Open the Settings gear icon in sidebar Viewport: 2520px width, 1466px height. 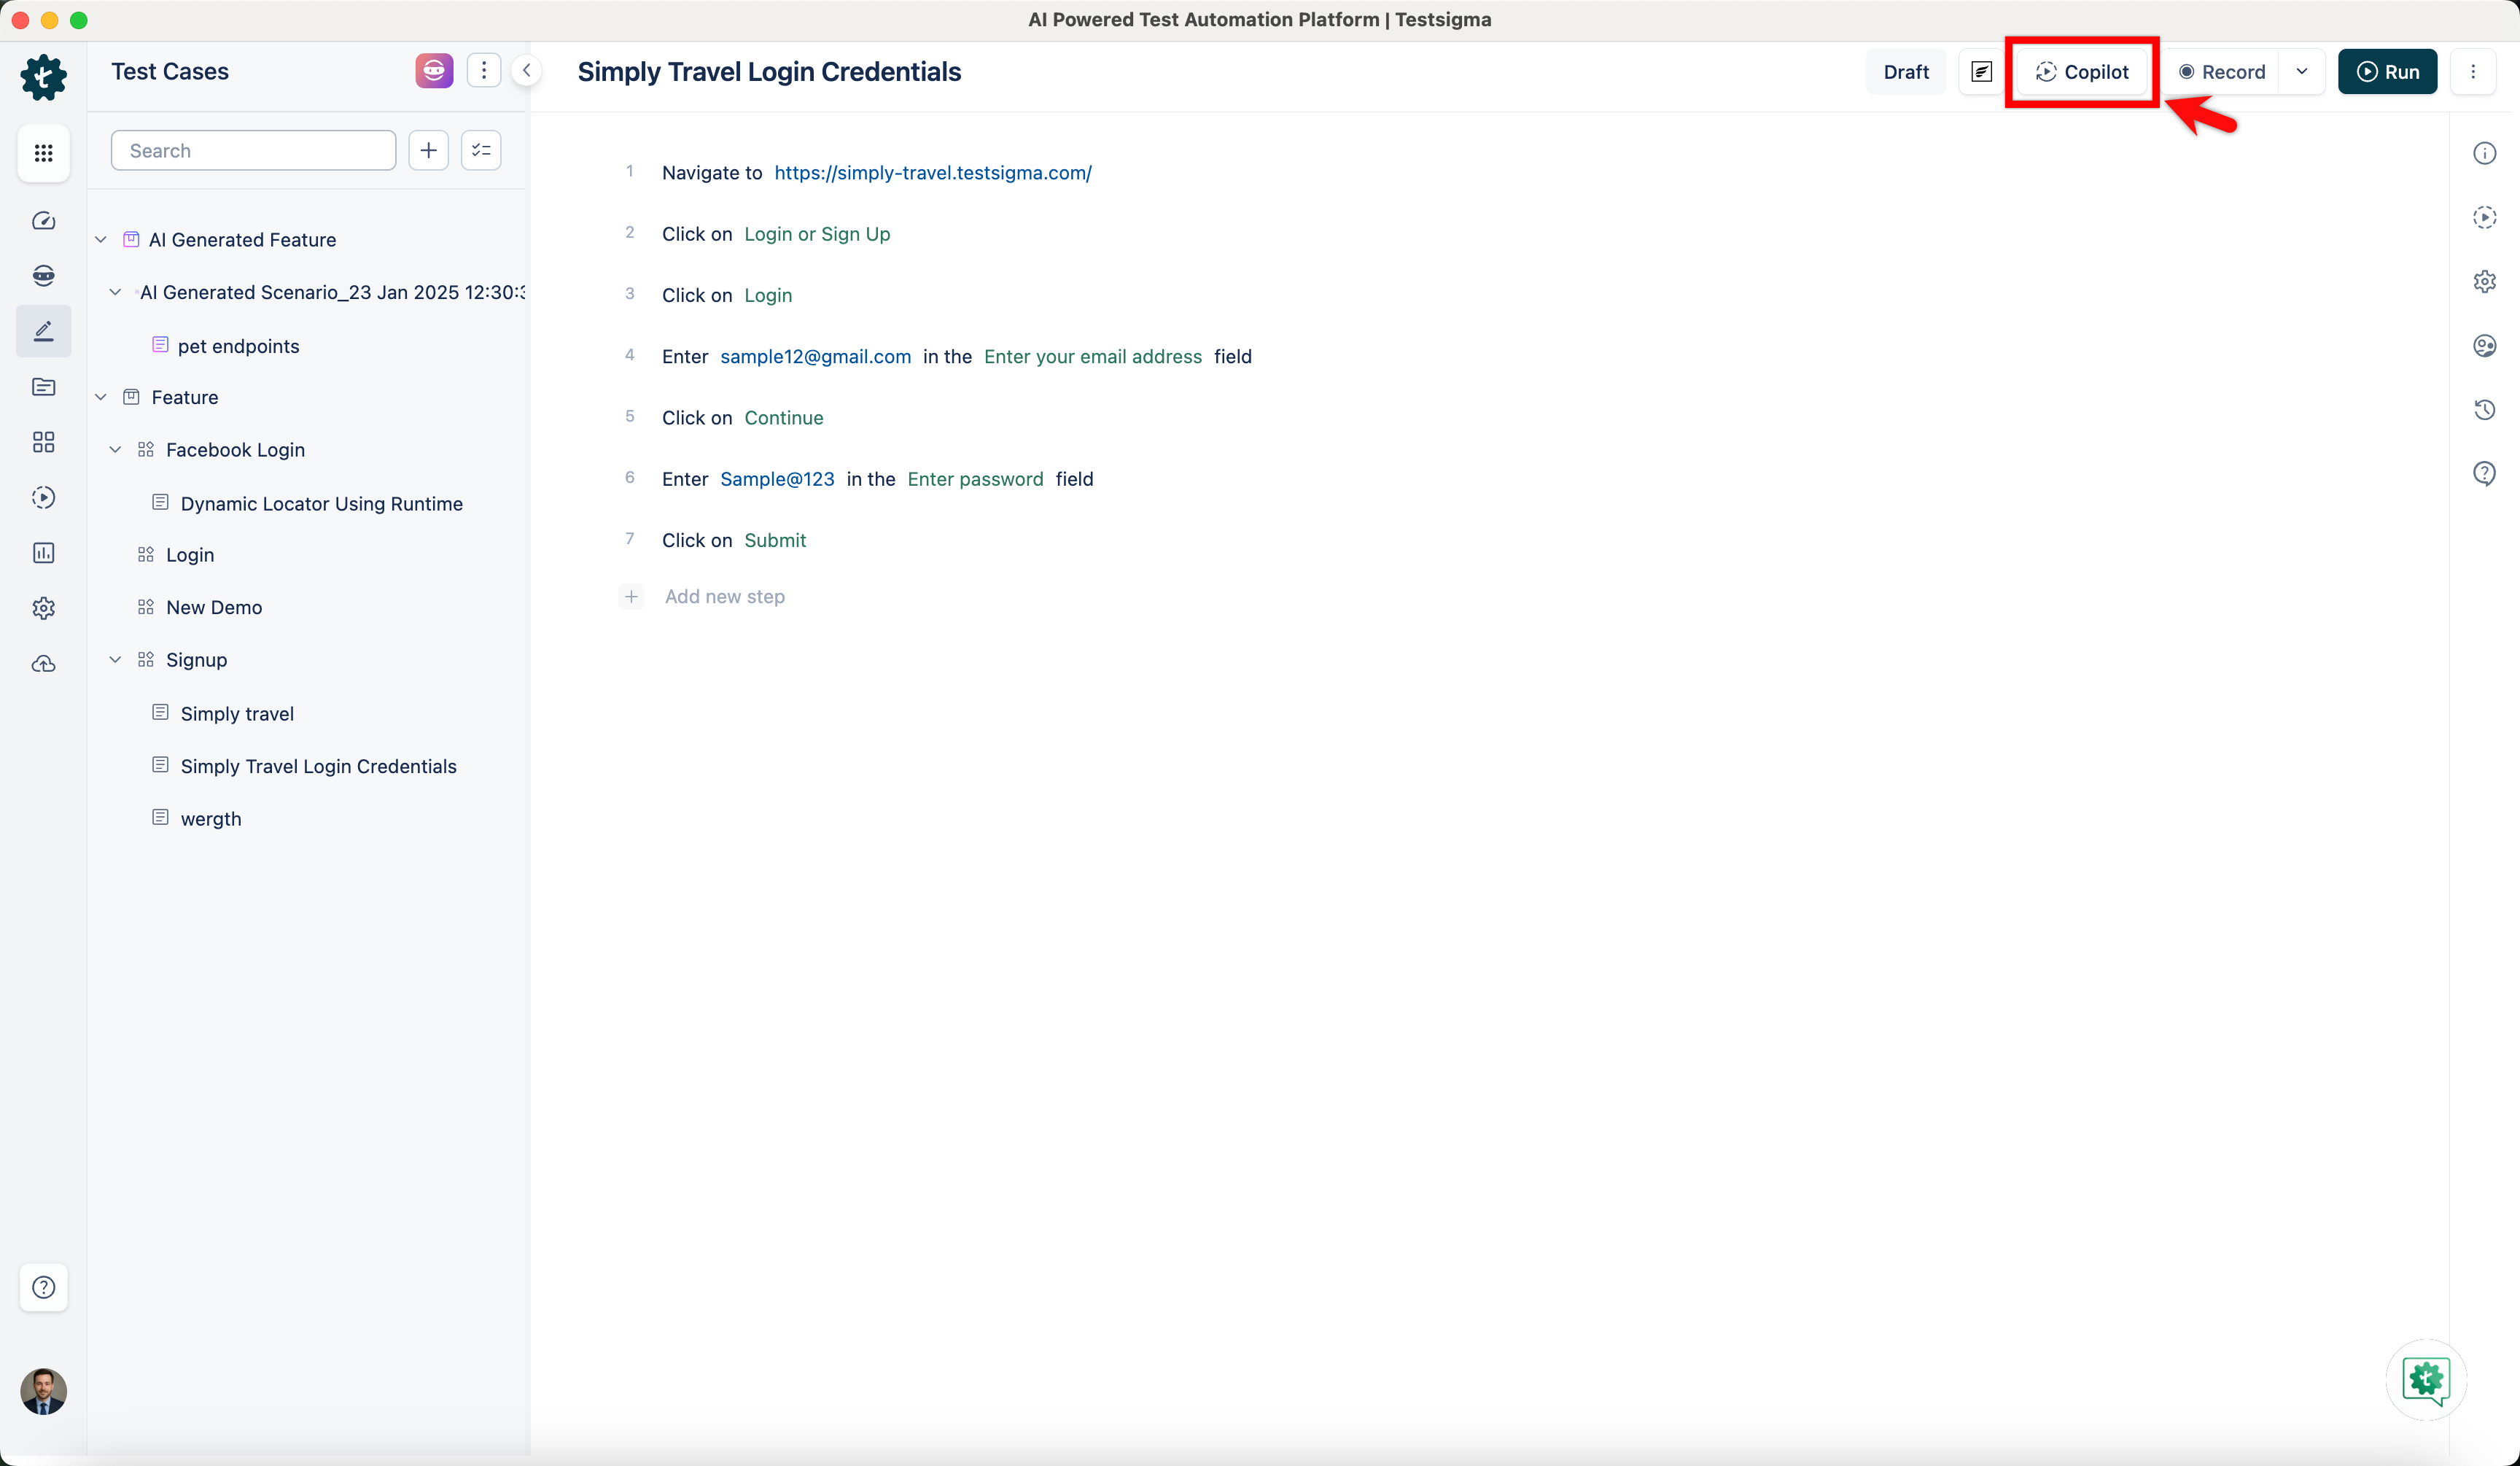pyautogui.click(x=43, y=609)
